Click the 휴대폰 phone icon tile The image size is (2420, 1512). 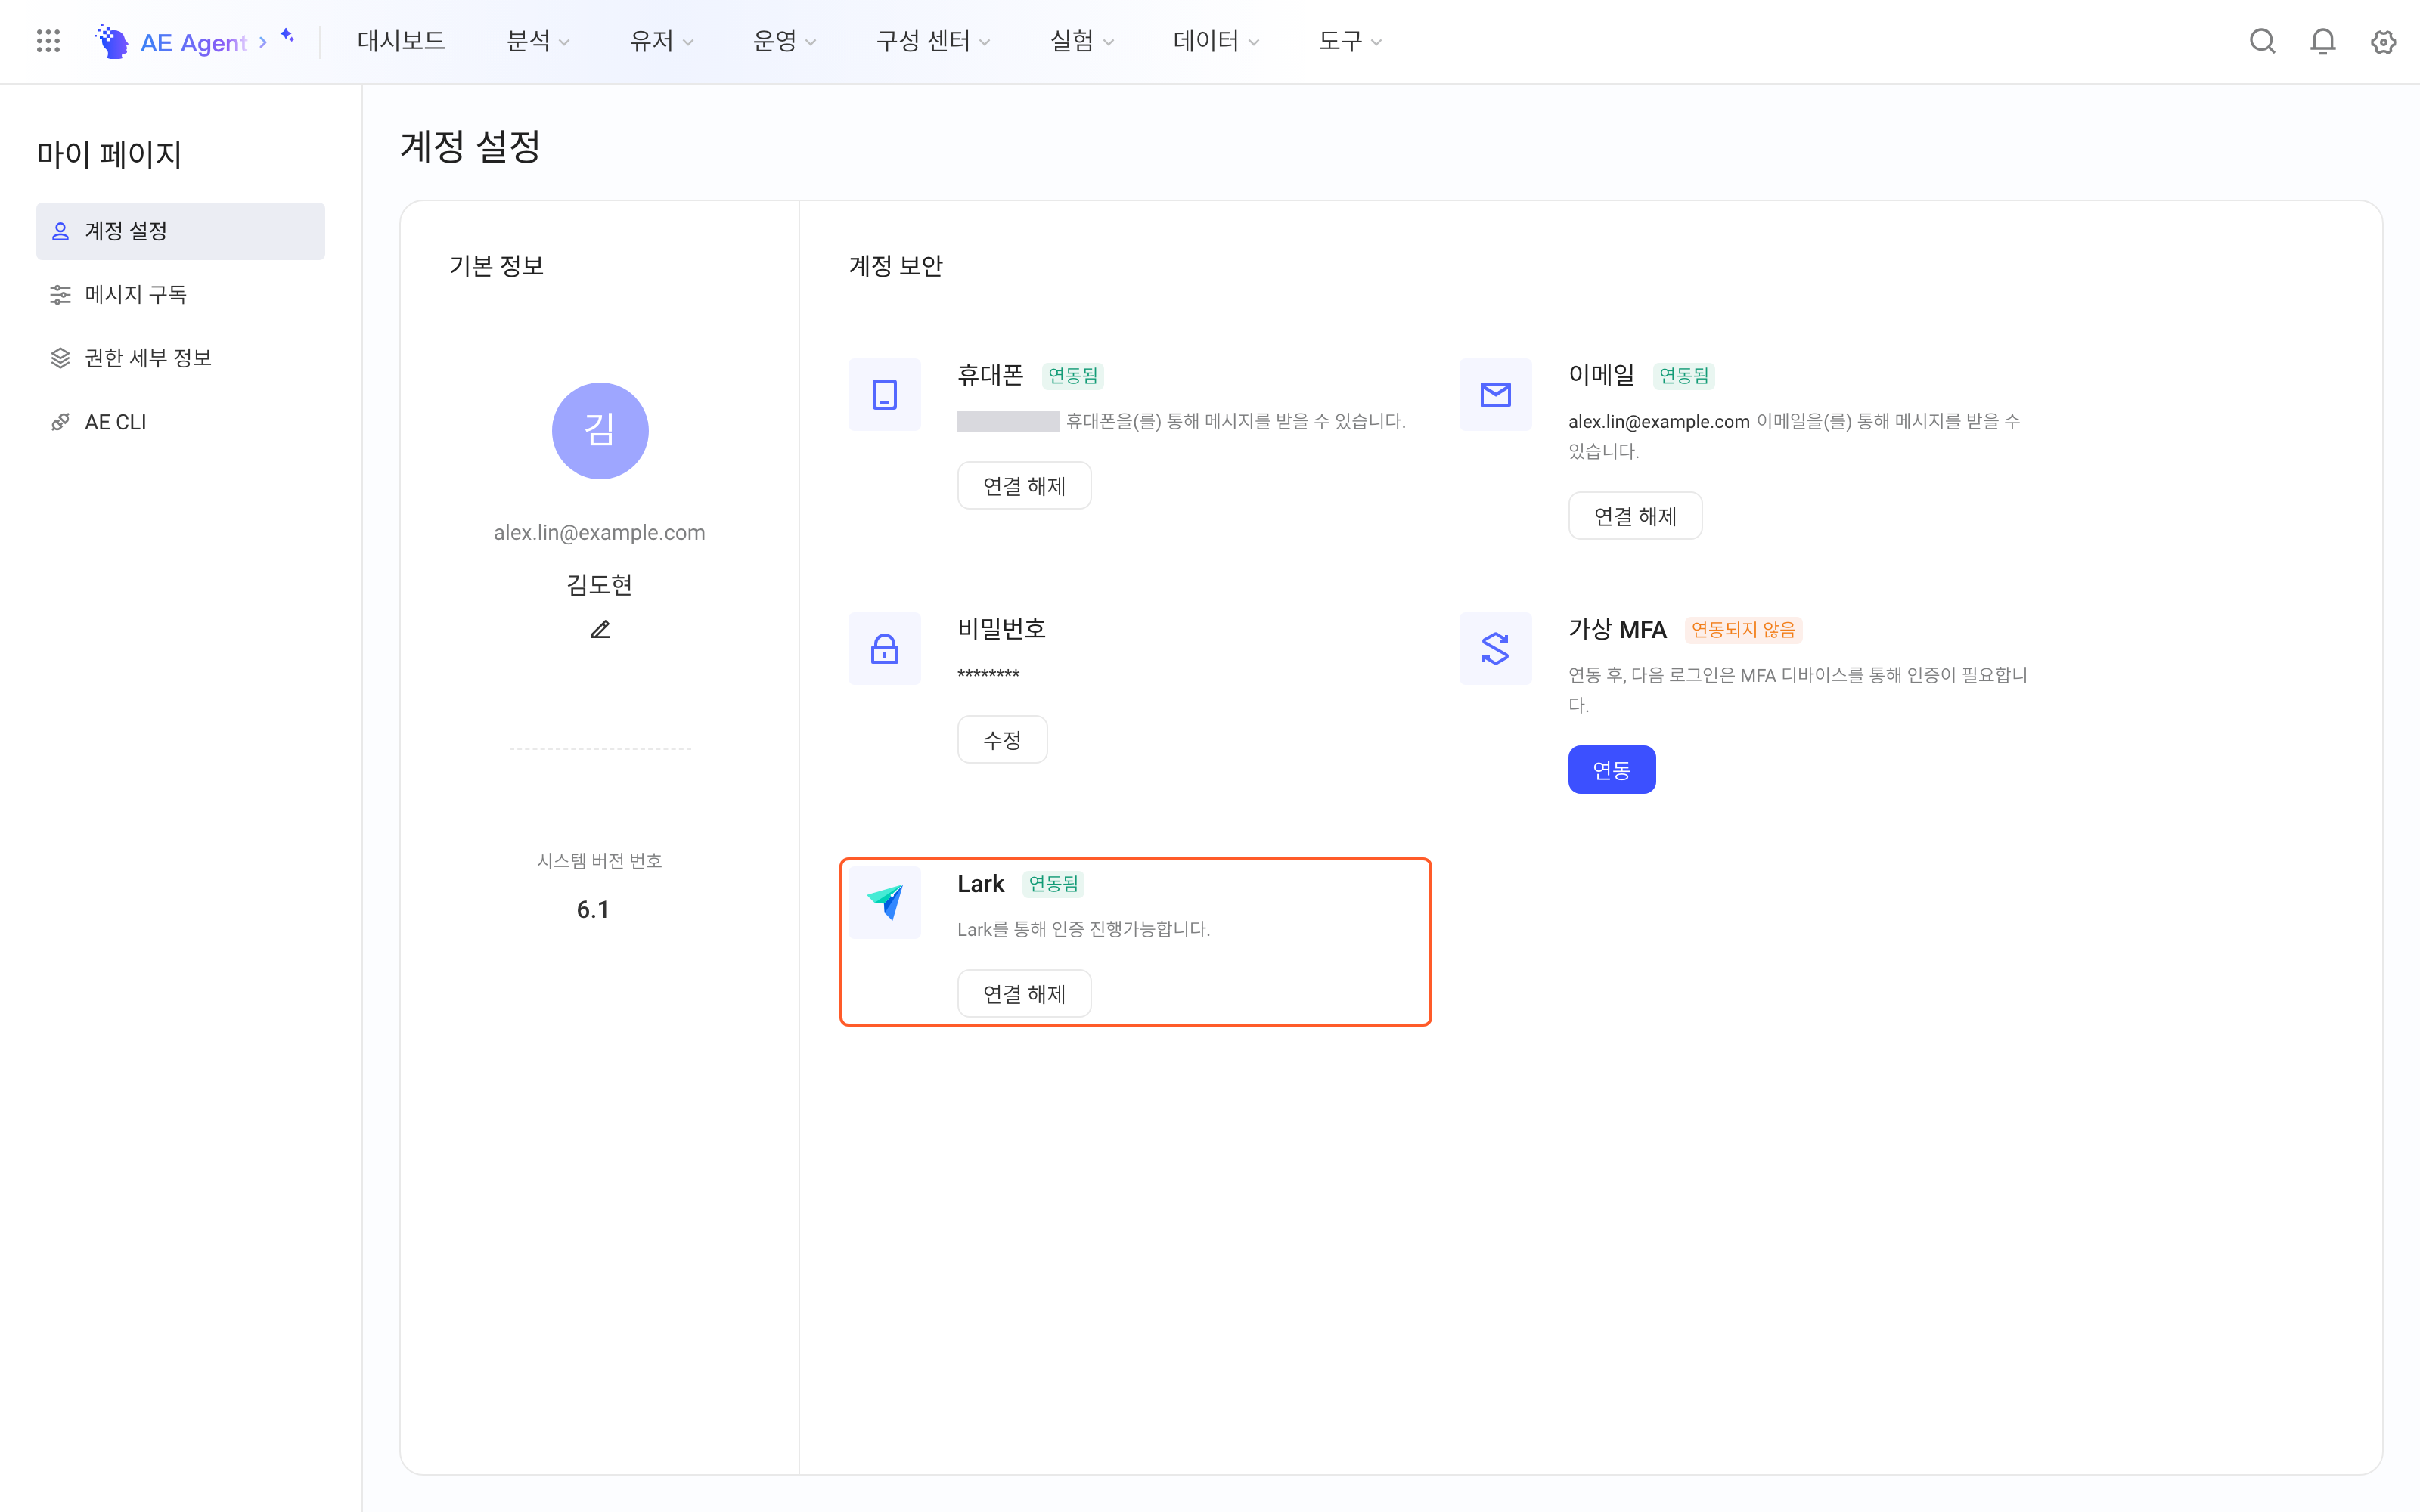(885, 394)
